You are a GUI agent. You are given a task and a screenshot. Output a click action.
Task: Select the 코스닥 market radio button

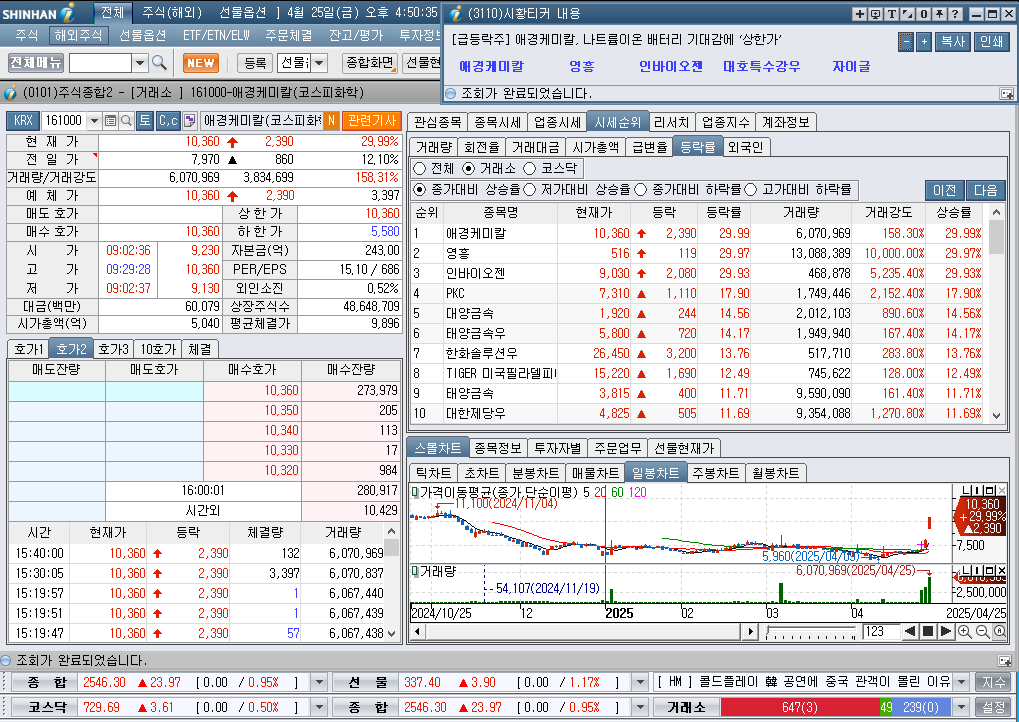coord(530,169)
